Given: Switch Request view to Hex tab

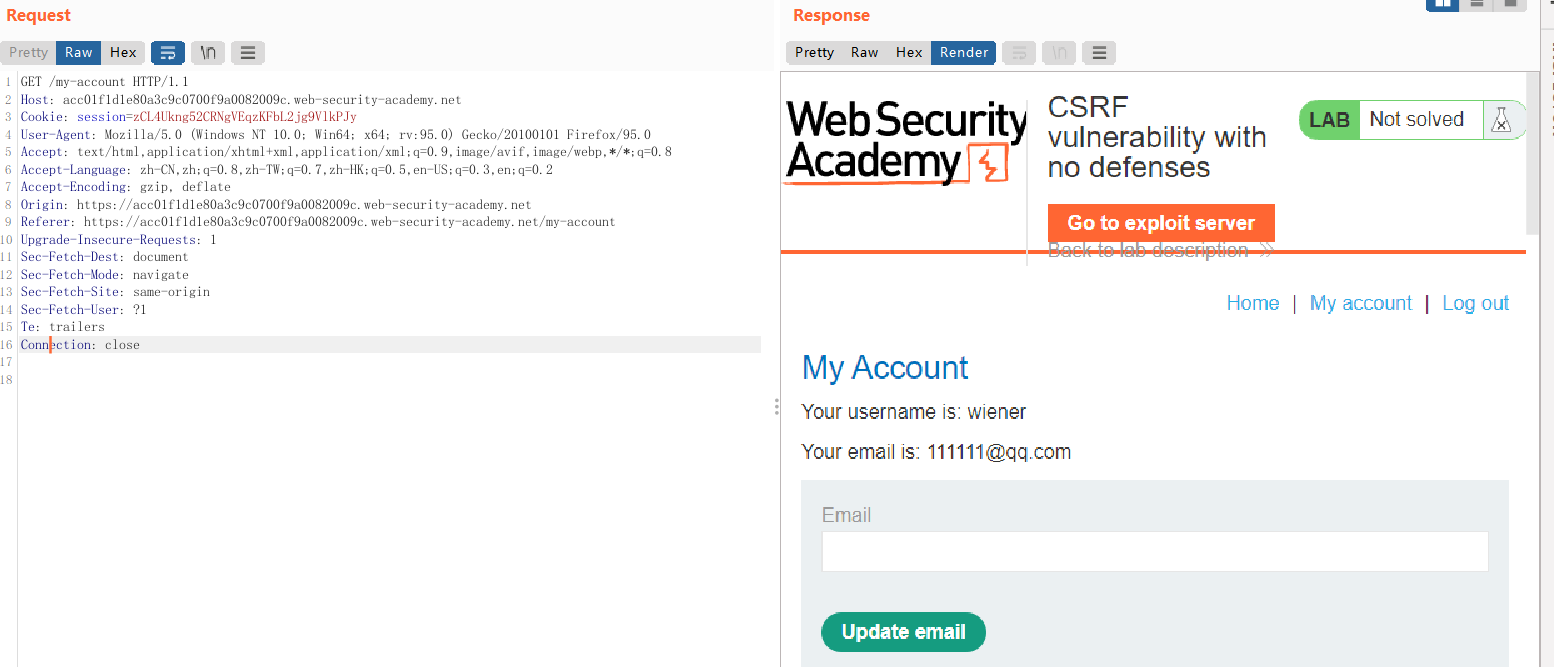Looking at the screenshot, I should (x=123, y=53).
